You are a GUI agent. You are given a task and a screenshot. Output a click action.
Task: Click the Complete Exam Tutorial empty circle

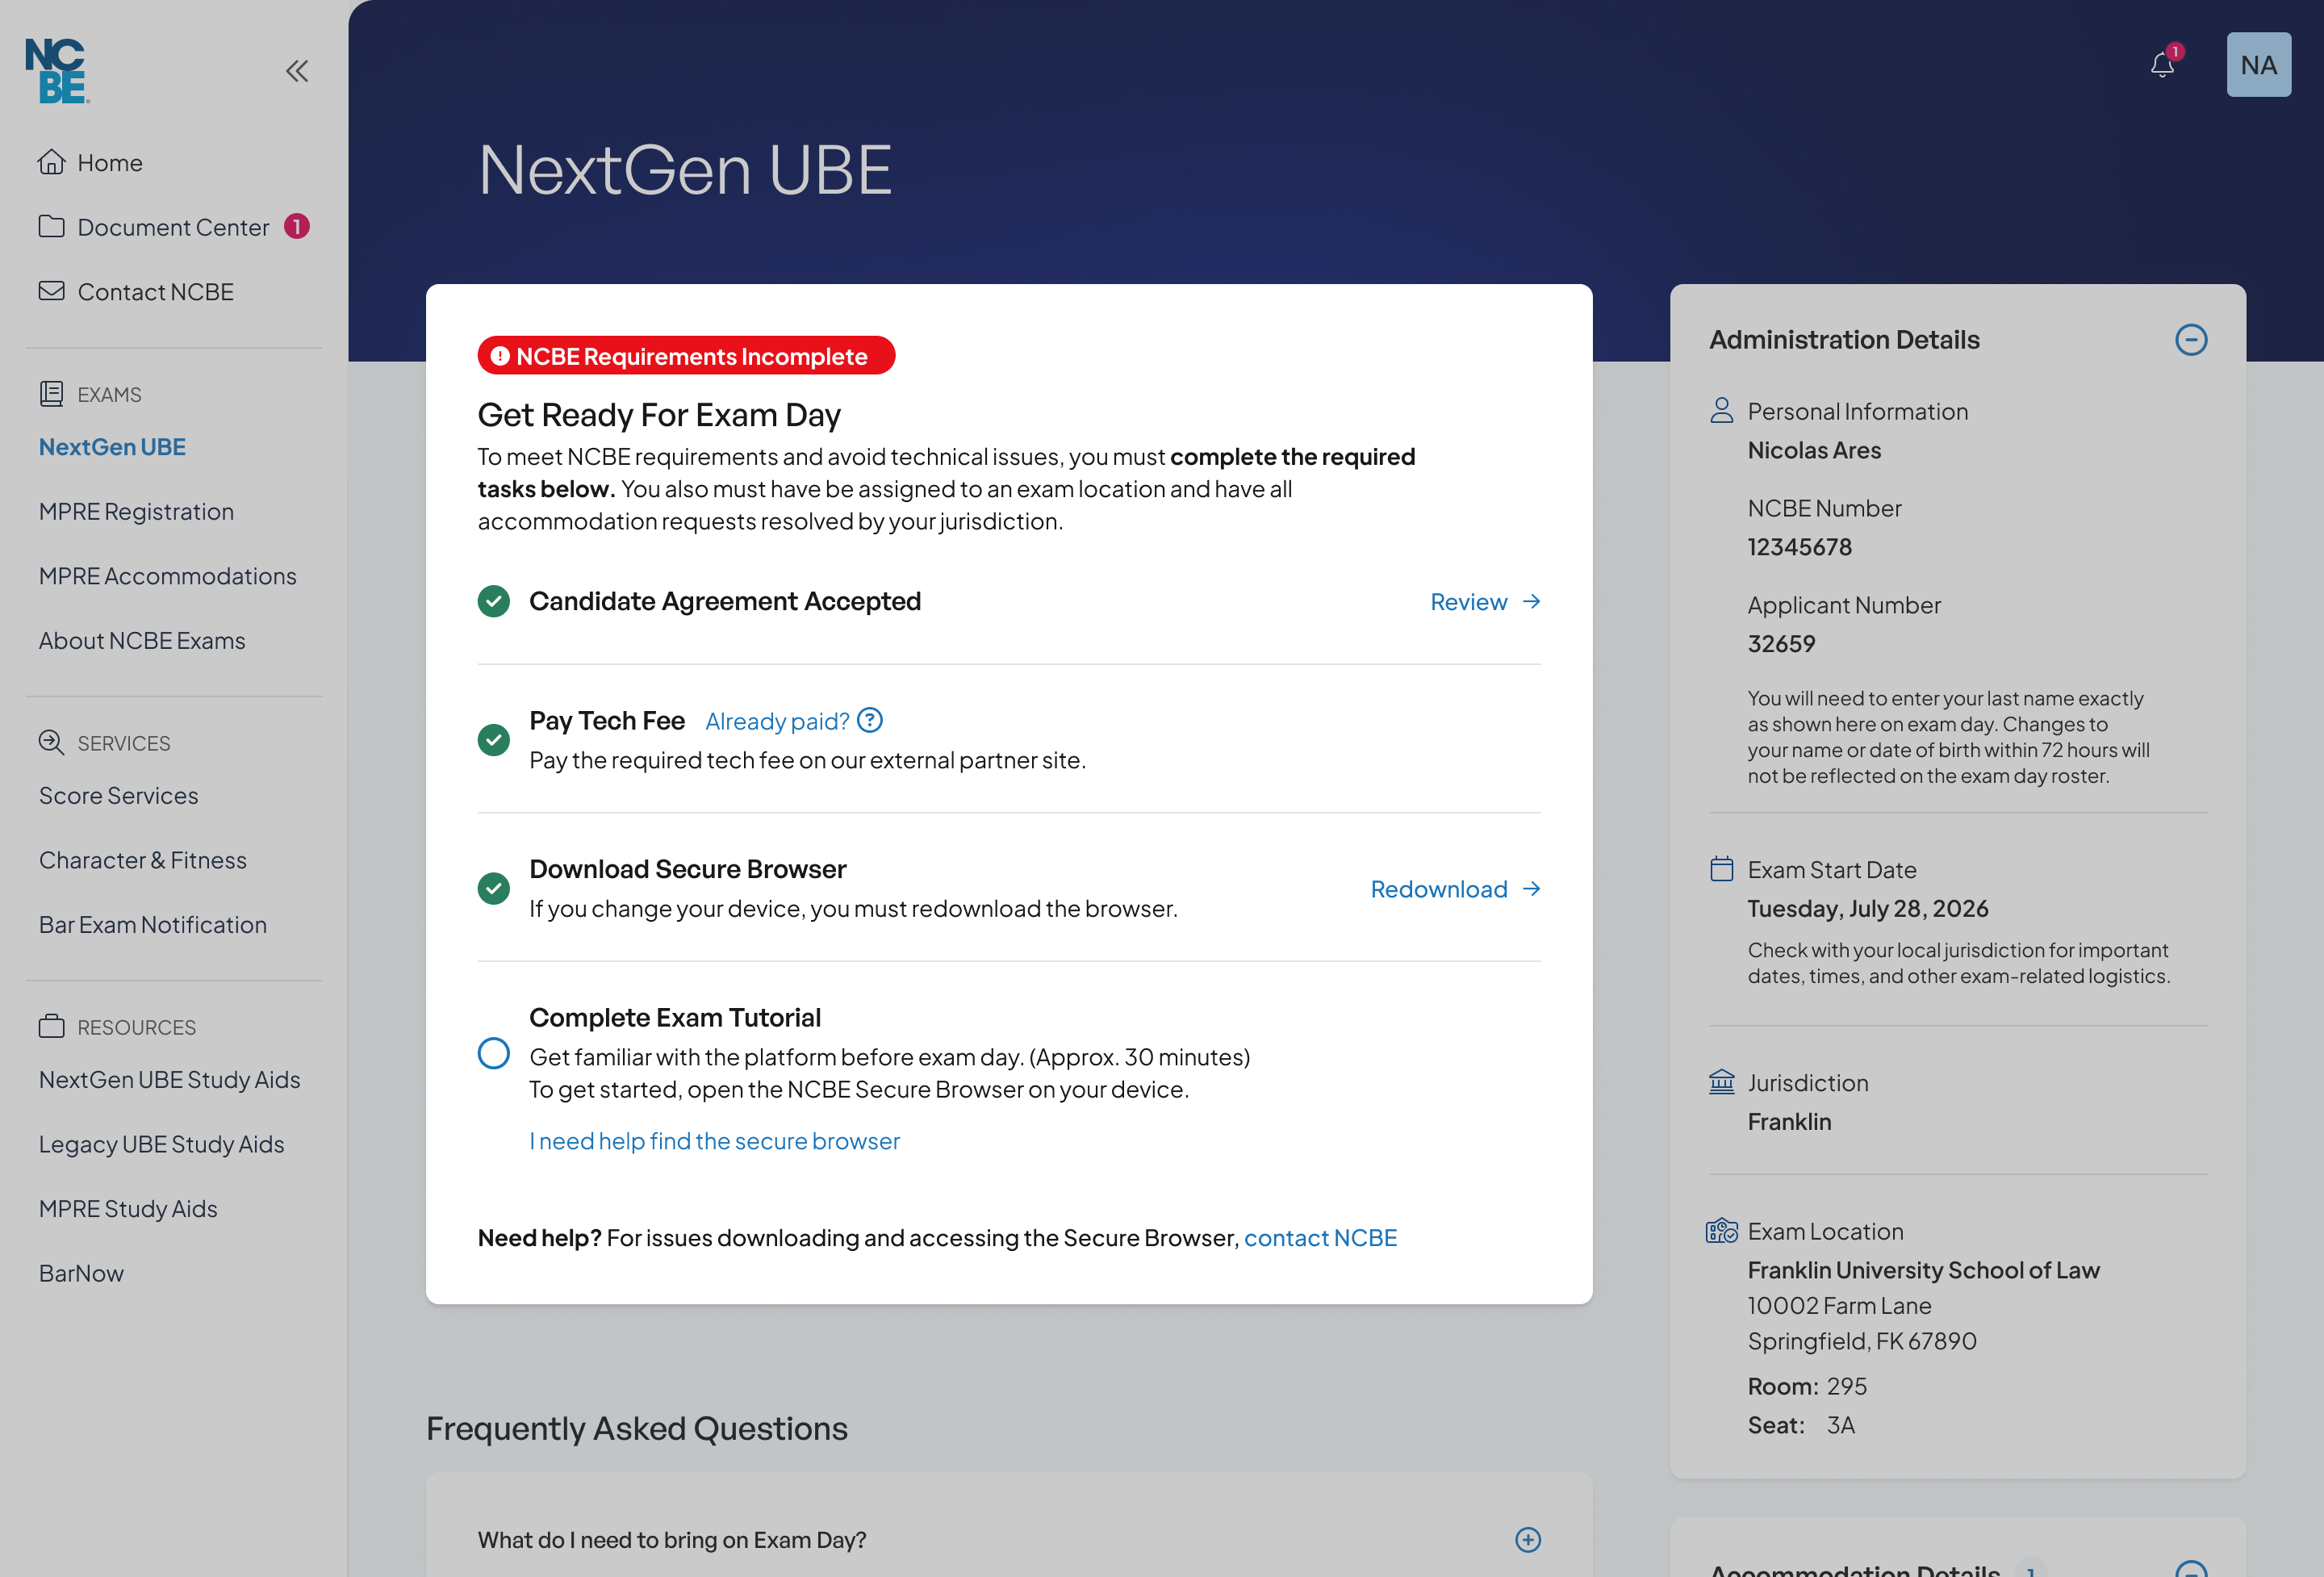493,1053
